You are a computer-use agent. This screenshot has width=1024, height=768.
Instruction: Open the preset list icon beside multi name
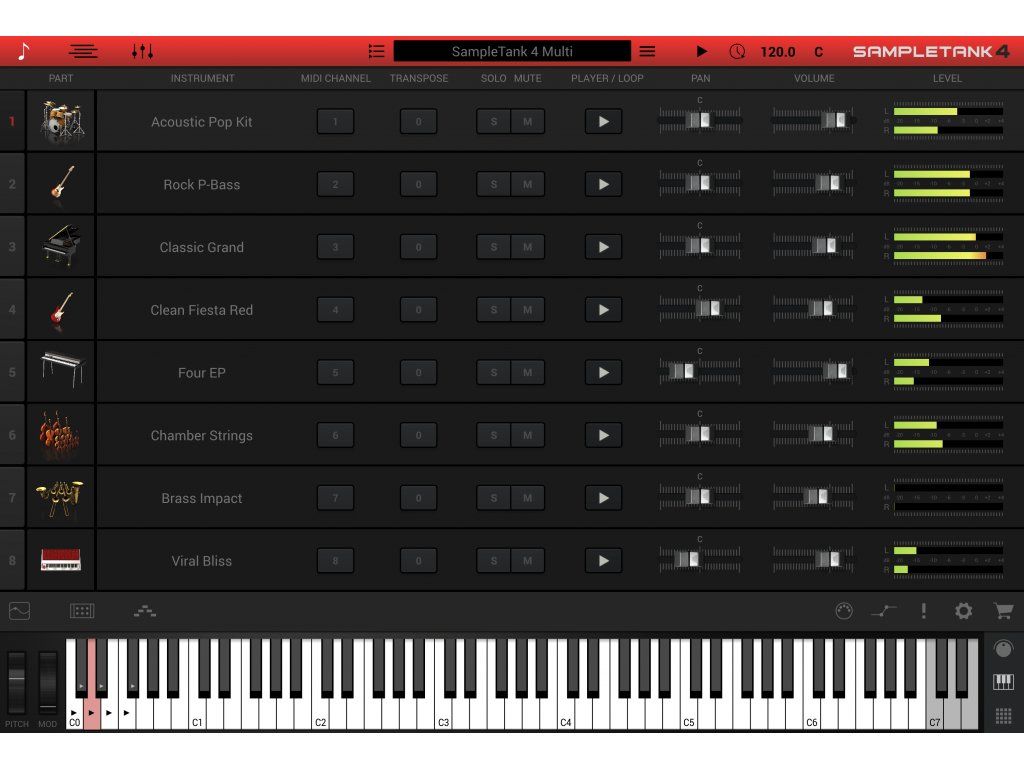[376, 52]
